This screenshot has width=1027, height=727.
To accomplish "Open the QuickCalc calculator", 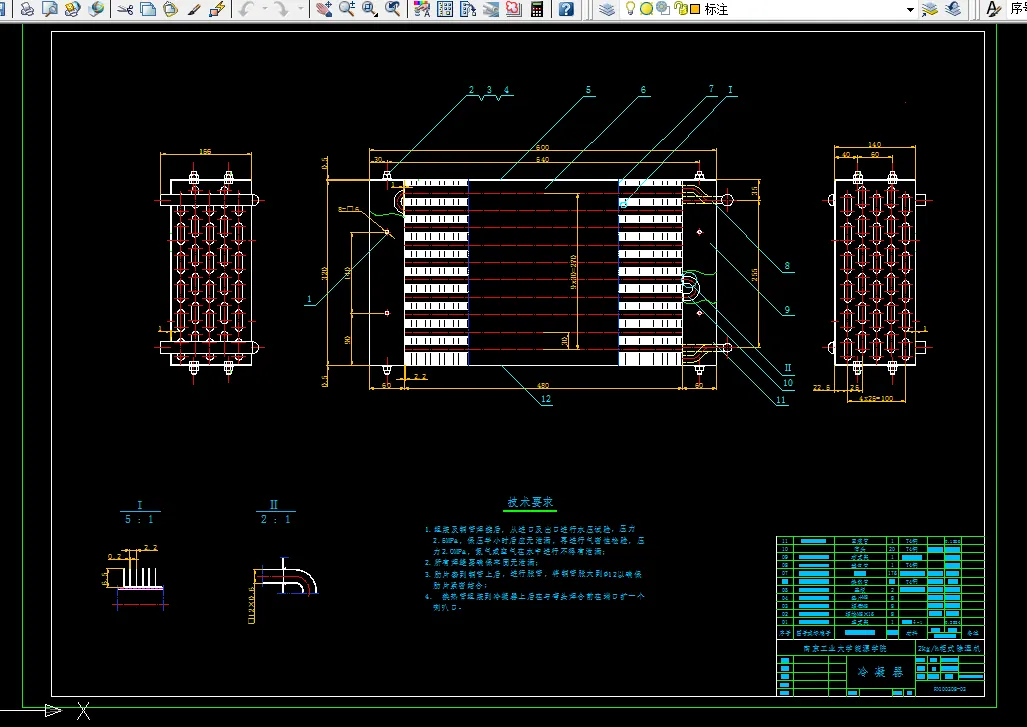I will [537, 9].
